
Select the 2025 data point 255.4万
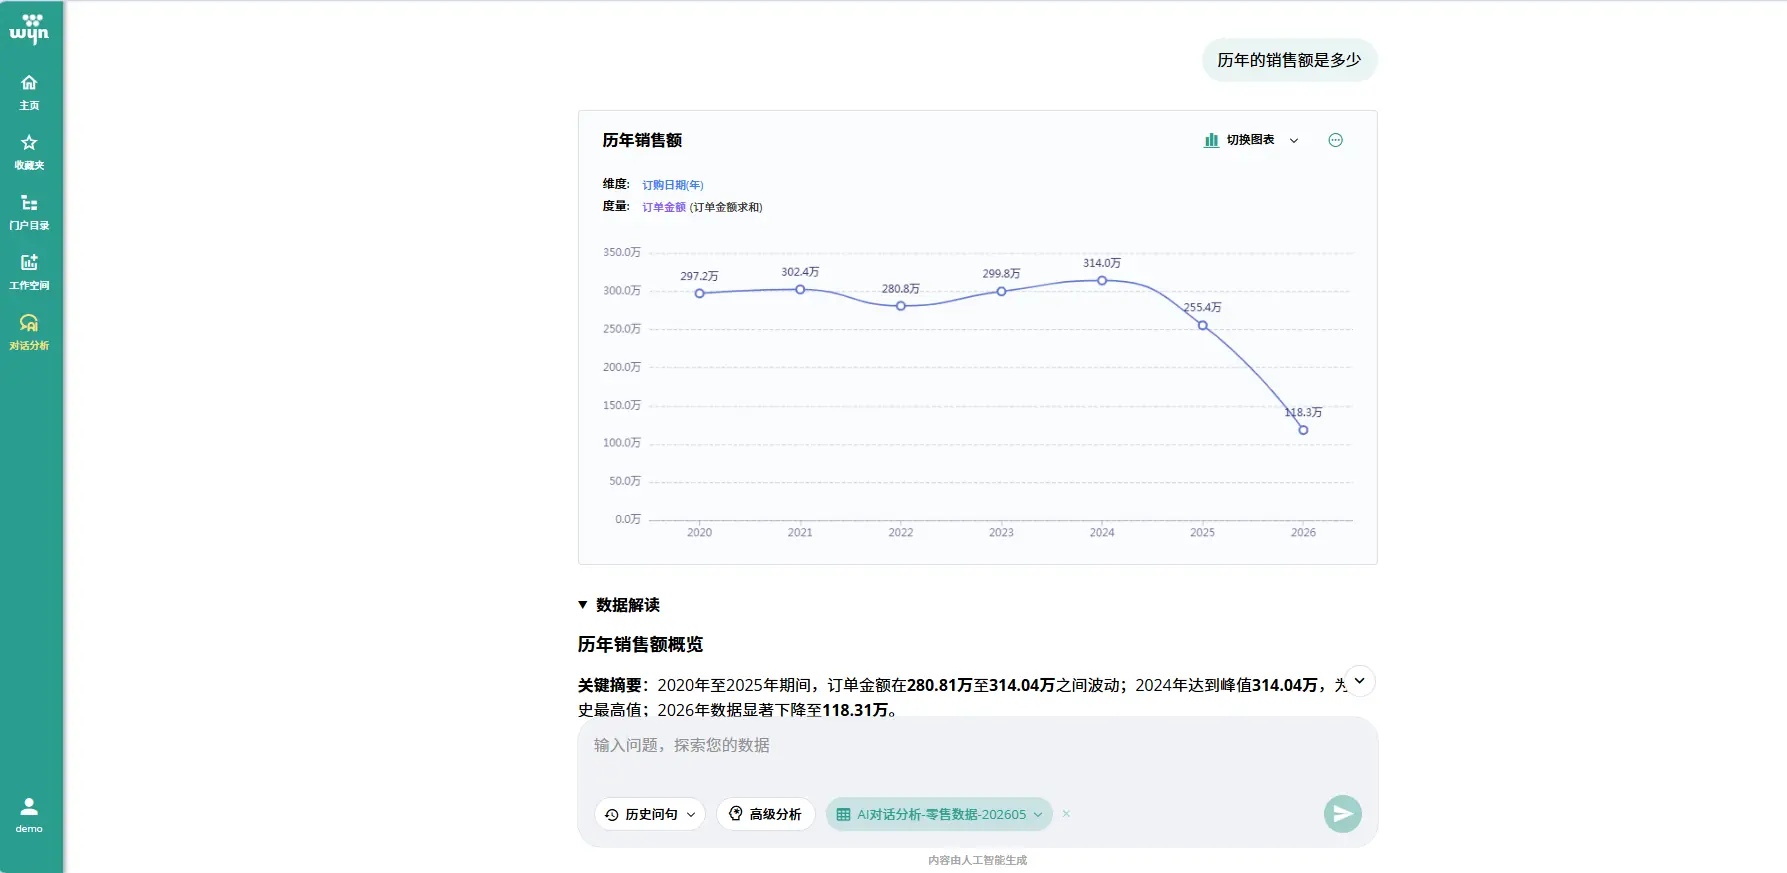tap(1203, 325)
